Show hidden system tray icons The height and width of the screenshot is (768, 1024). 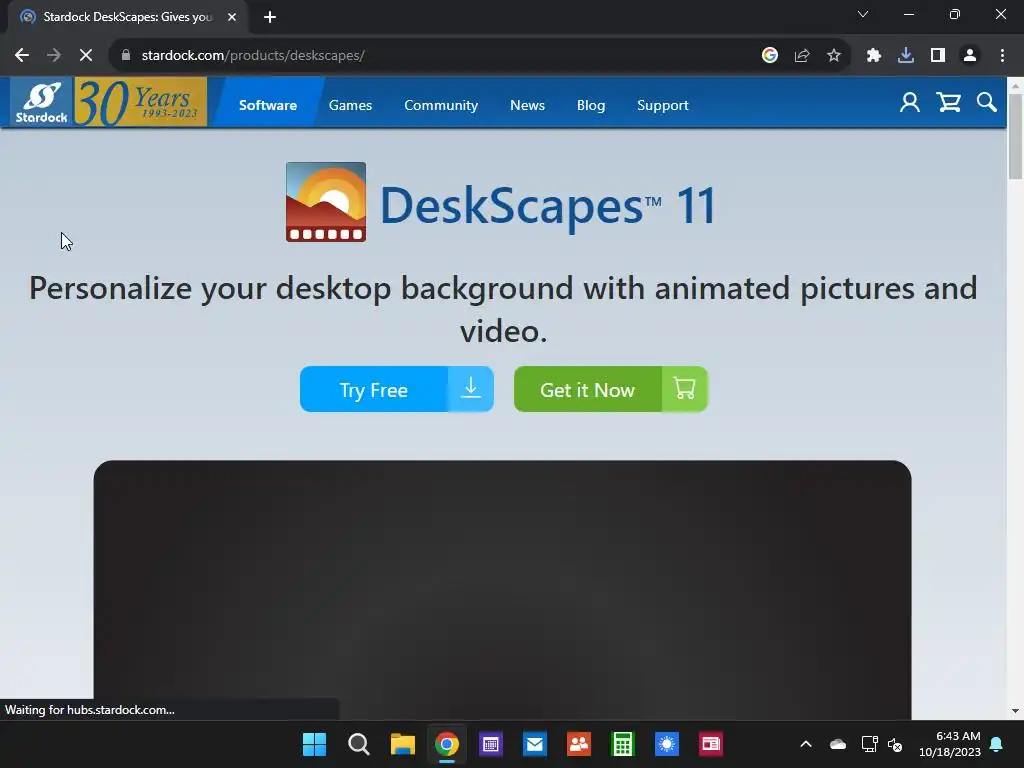coord(806,744)
